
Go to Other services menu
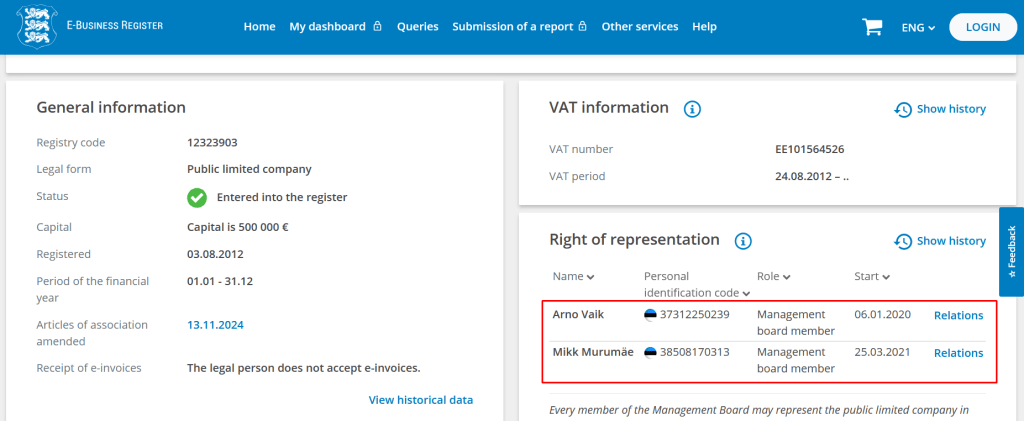639,27
